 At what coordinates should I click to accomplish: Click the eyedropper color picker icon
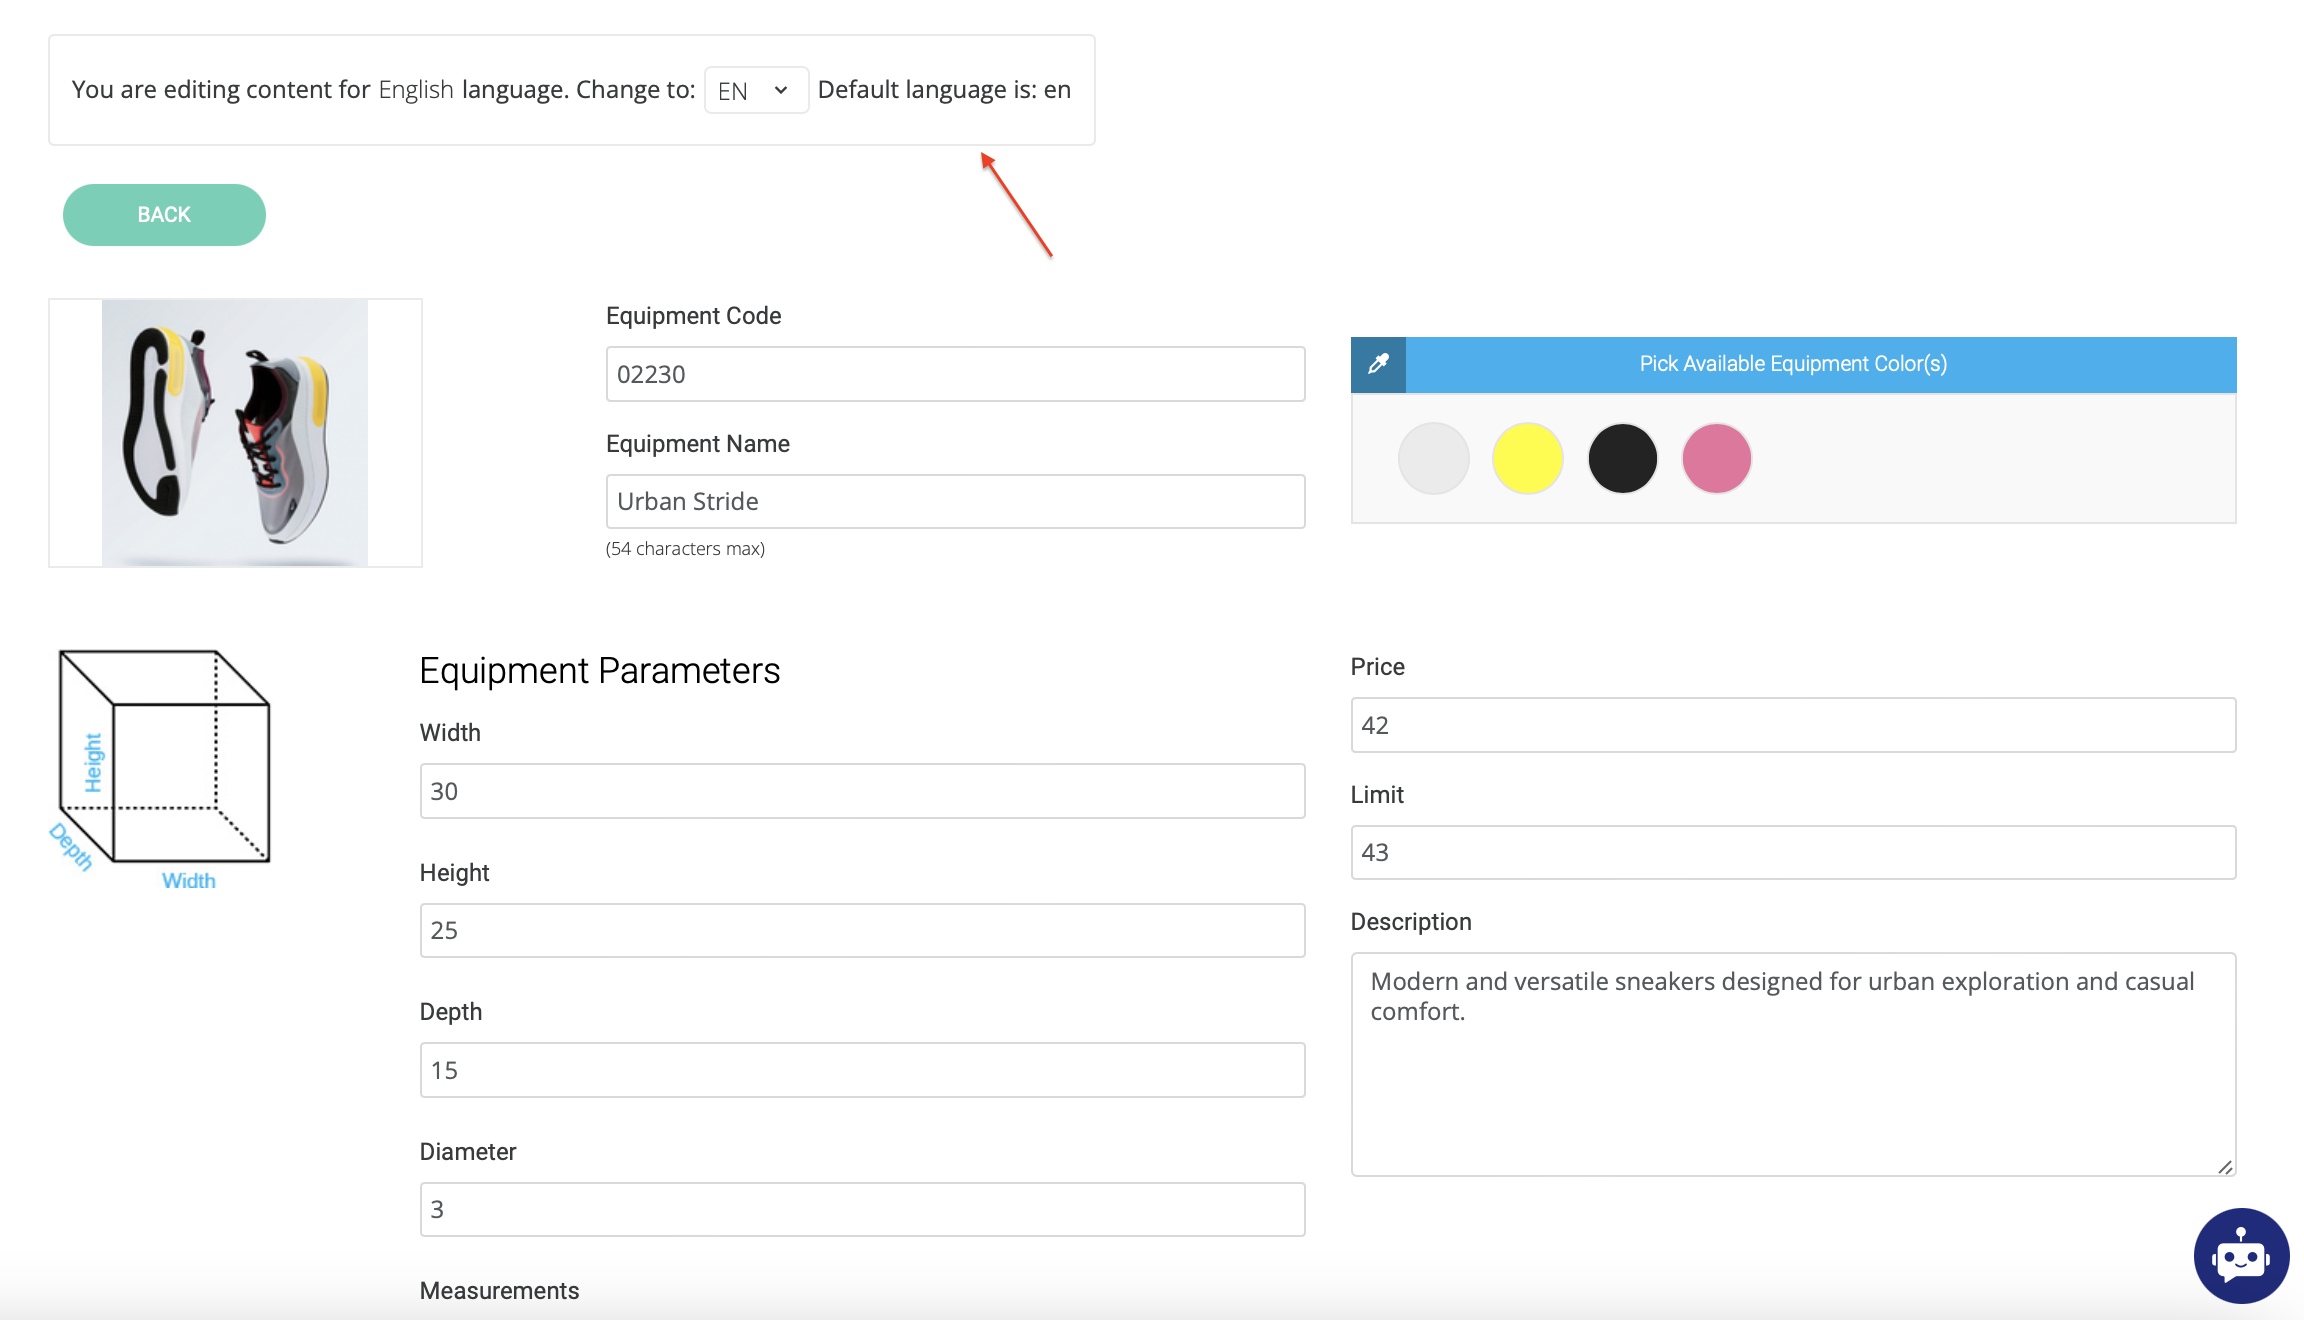(1378, 364)
